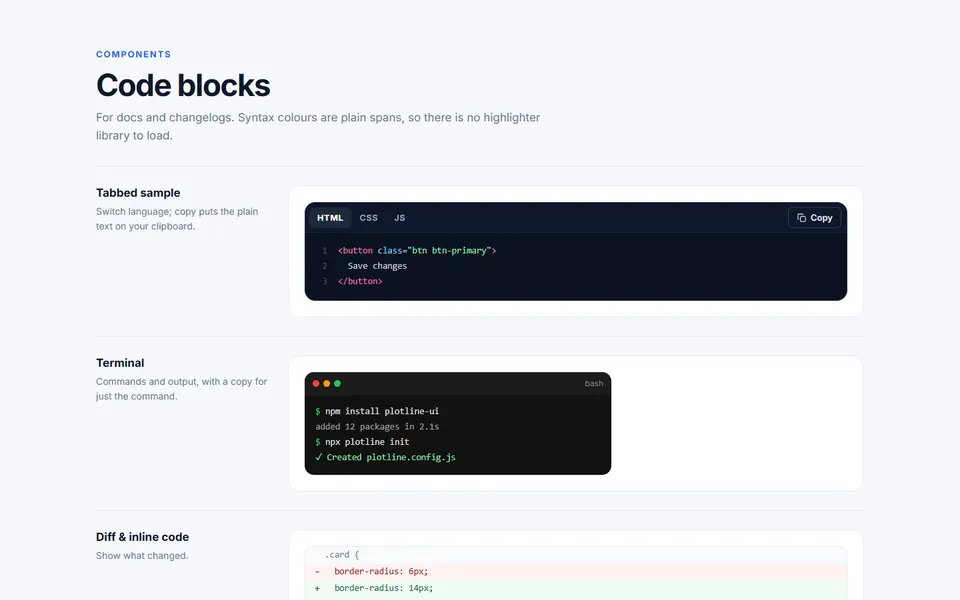
Task: Click the Code blocks page heading
Action: 183,85
